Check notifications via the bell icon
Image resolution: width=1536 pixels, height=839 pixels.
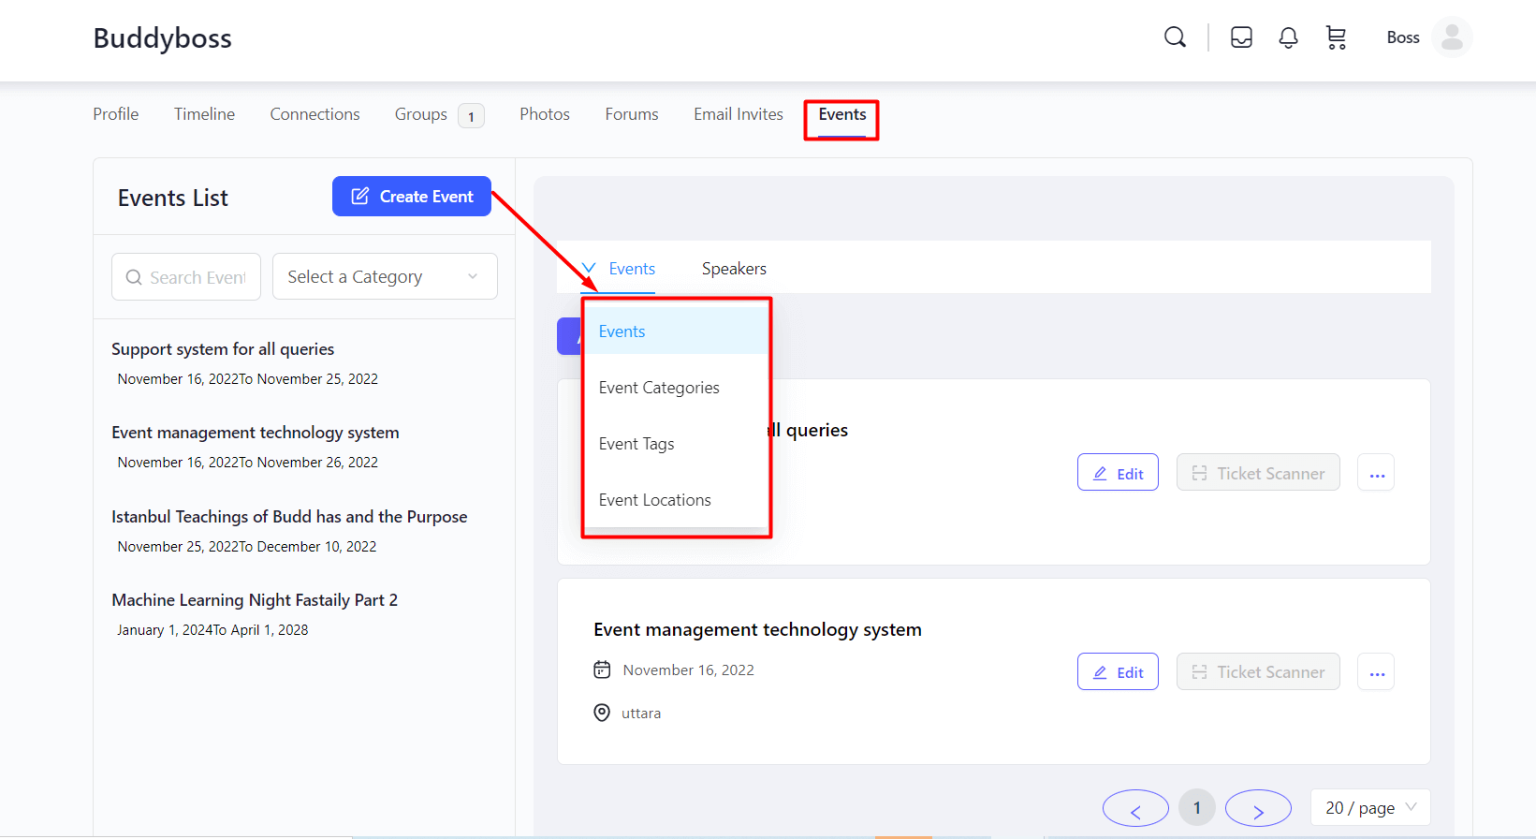coord(1288,36)
